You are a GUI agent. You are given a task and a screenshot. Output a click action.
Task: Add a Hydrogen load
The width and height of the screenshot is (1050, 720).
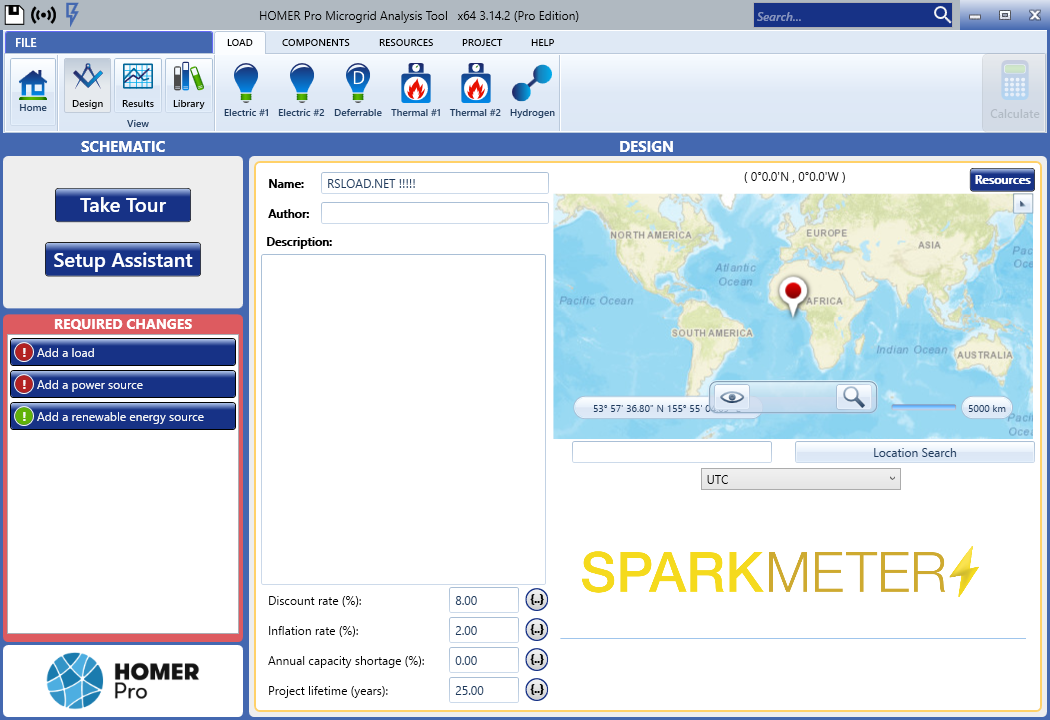pyautogui.click(x=532, y=90)
